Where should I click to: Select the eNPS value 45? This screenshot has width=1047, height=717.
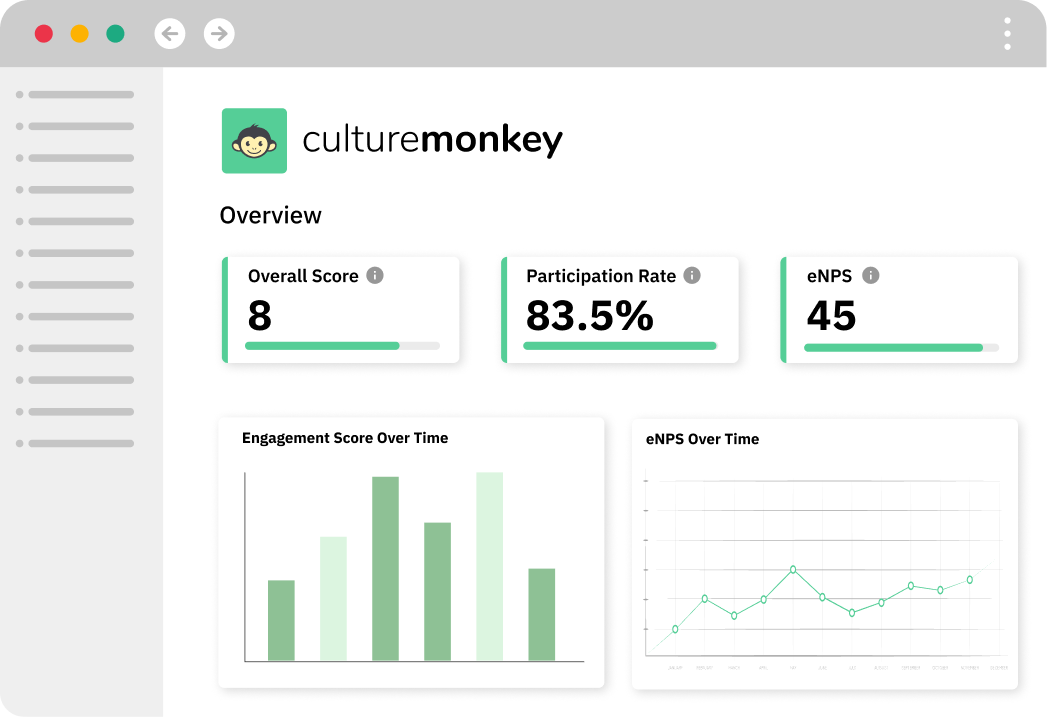pyautogui.click(x=831, y=316)
